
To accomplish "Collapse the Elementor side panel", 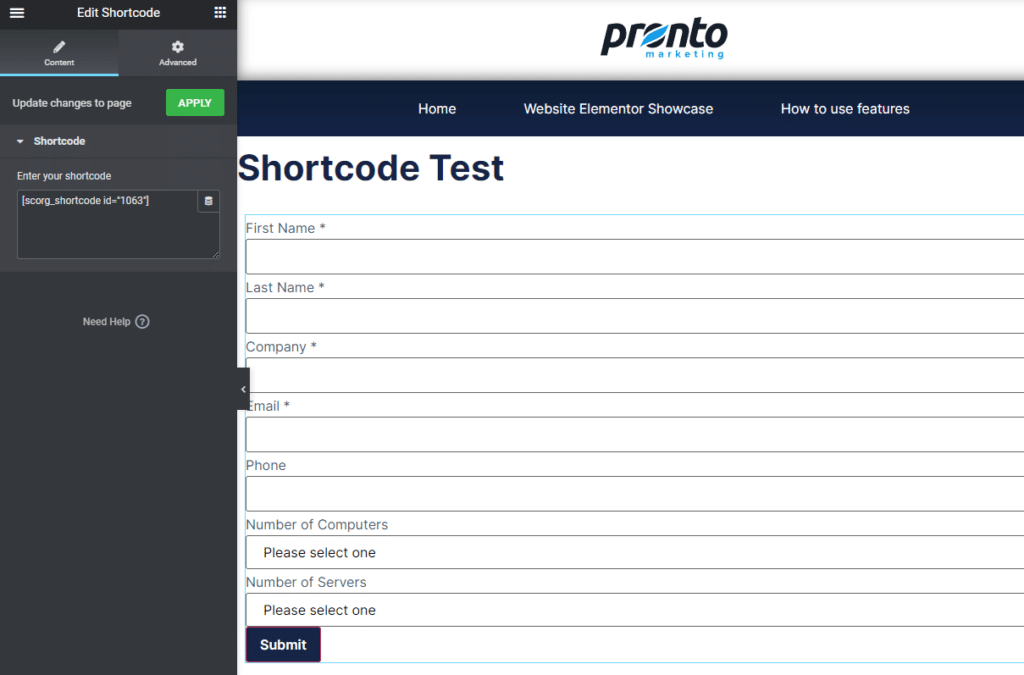I will [243, 389].
